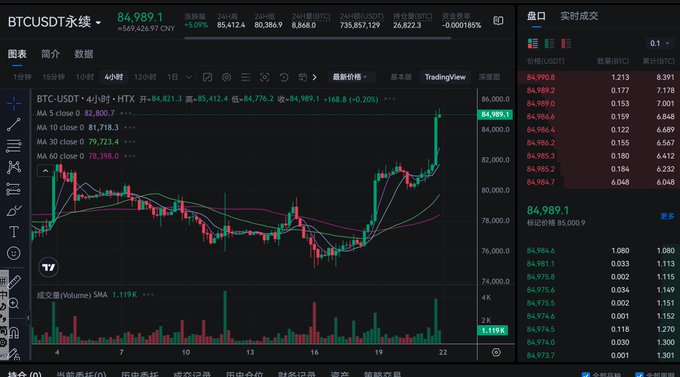
Task: Click MA 10 close 0 legend entry
Action: (77, 128)
